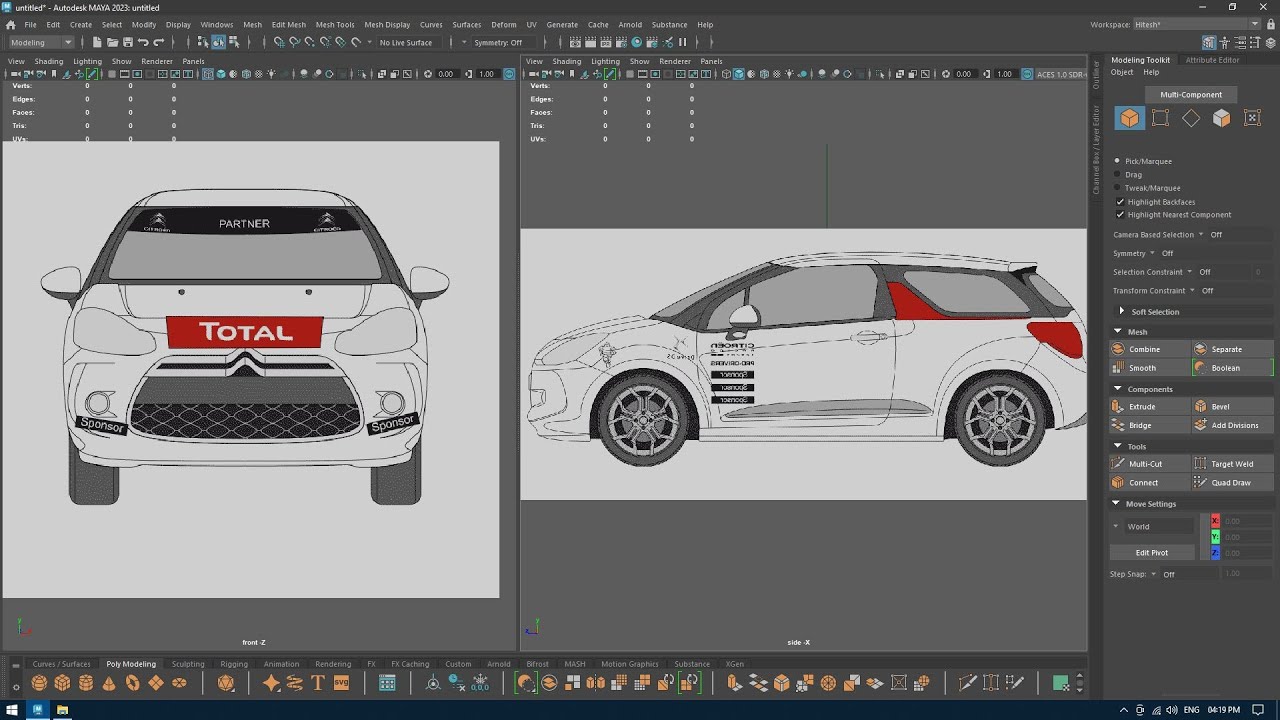Screen dimensions: 1280x720
Task: Select the polygon cube shelf icon
Action: [x=62, y=683]
